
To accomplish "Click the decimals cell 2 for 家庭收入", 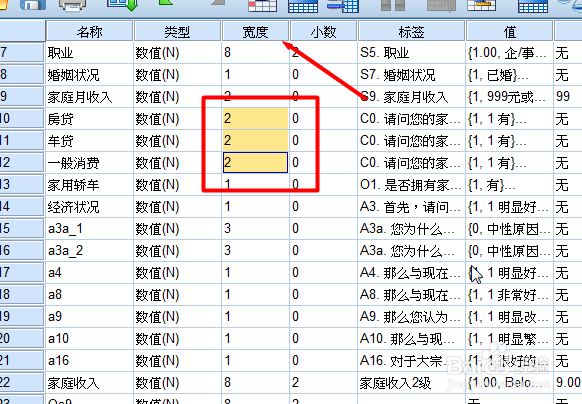I will coord(323,382).
